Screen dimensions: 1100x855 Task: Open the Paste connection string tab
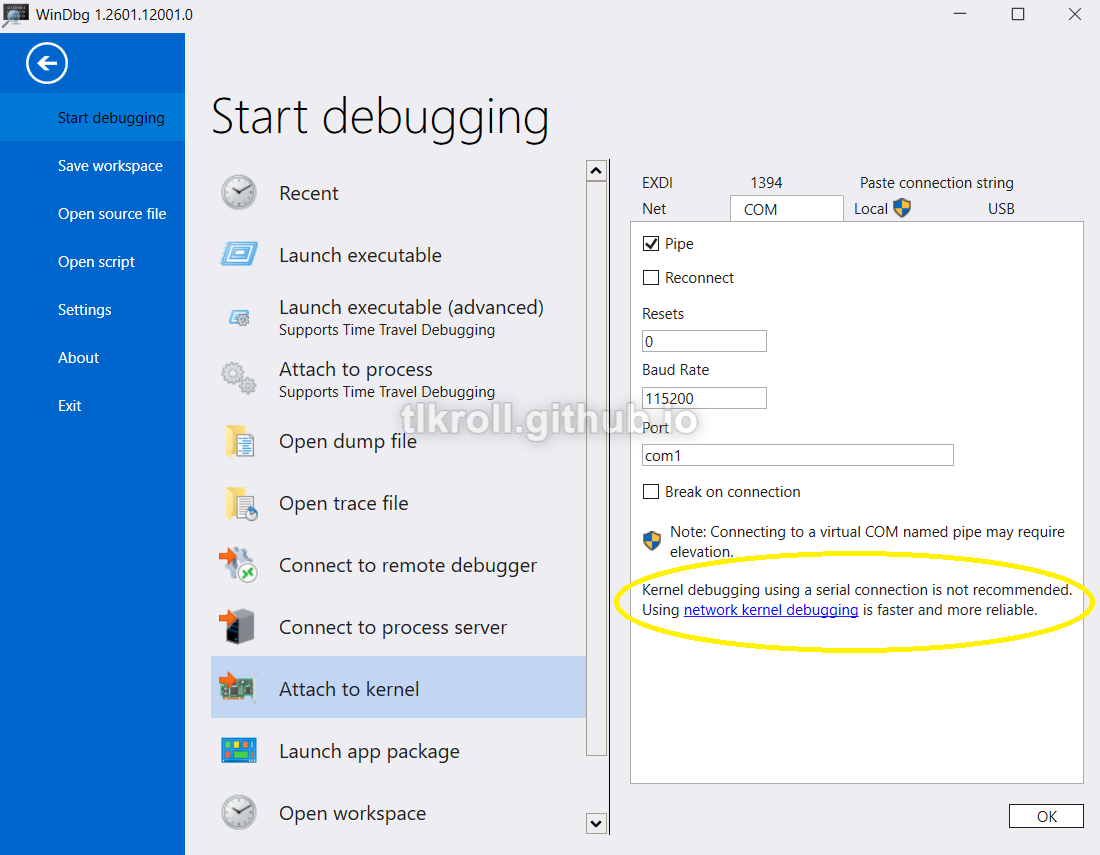(936, 183)
